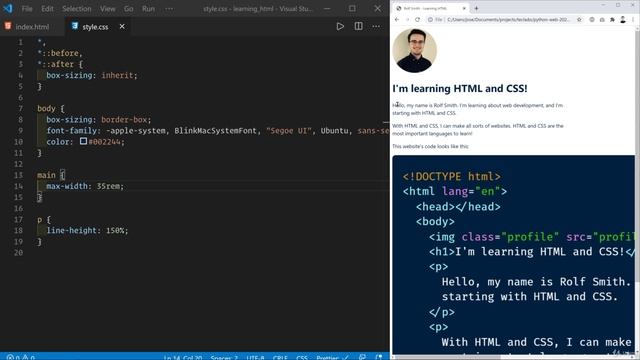The height and width of the screenshot is (360, 640).
Task: Switch to the index.html editor tab
Action: point(32,27)
